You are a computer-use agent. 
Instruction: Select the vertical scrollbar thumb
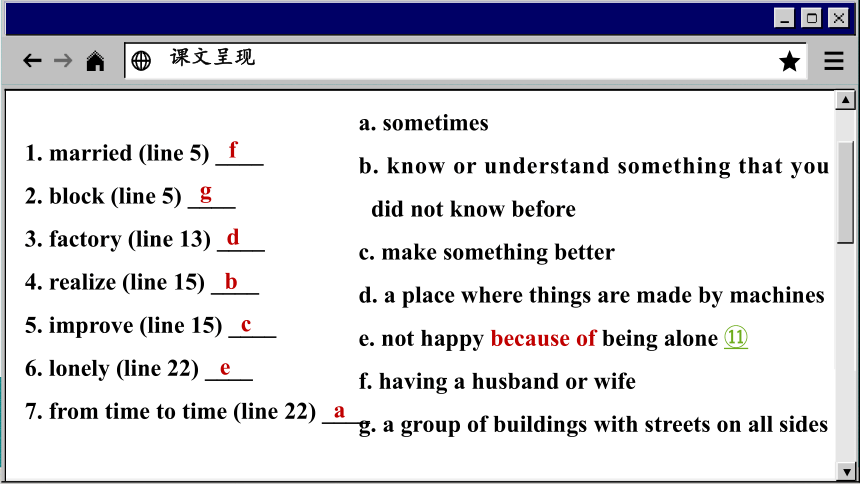[x=845, y=192]
